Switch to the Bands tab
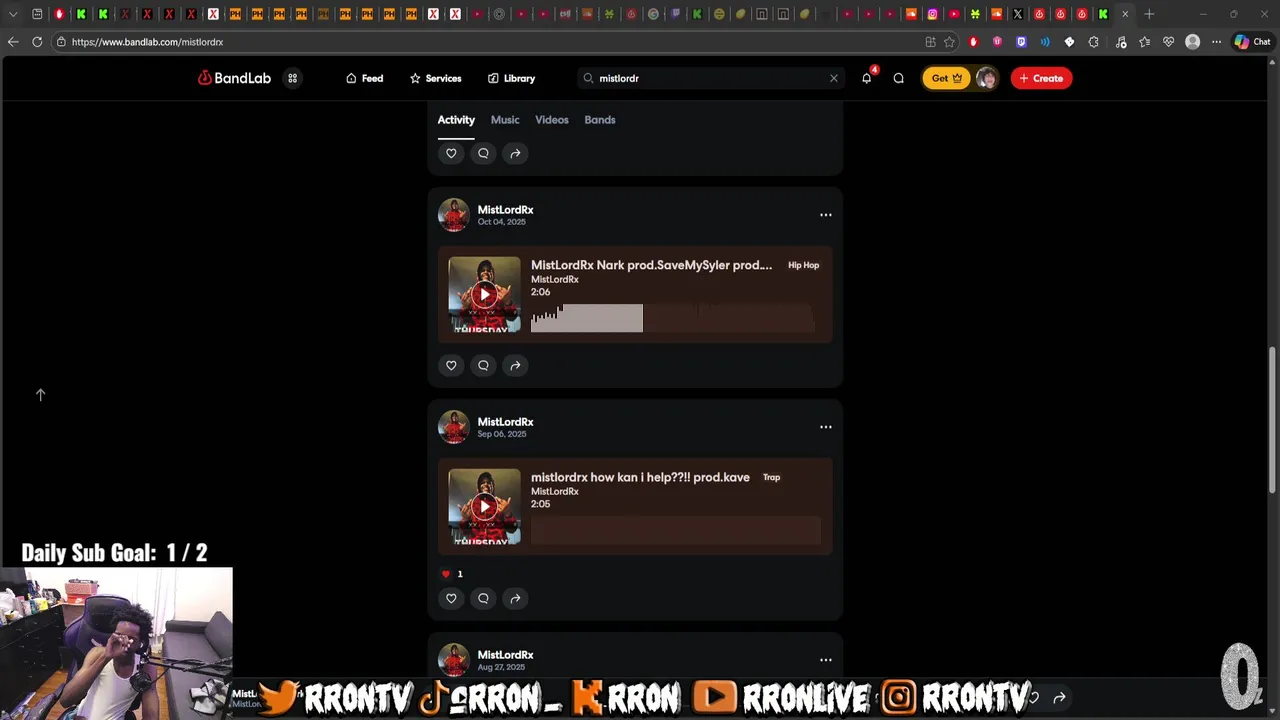The height and width of the screenshot is (720, 1280). point(600,120)
